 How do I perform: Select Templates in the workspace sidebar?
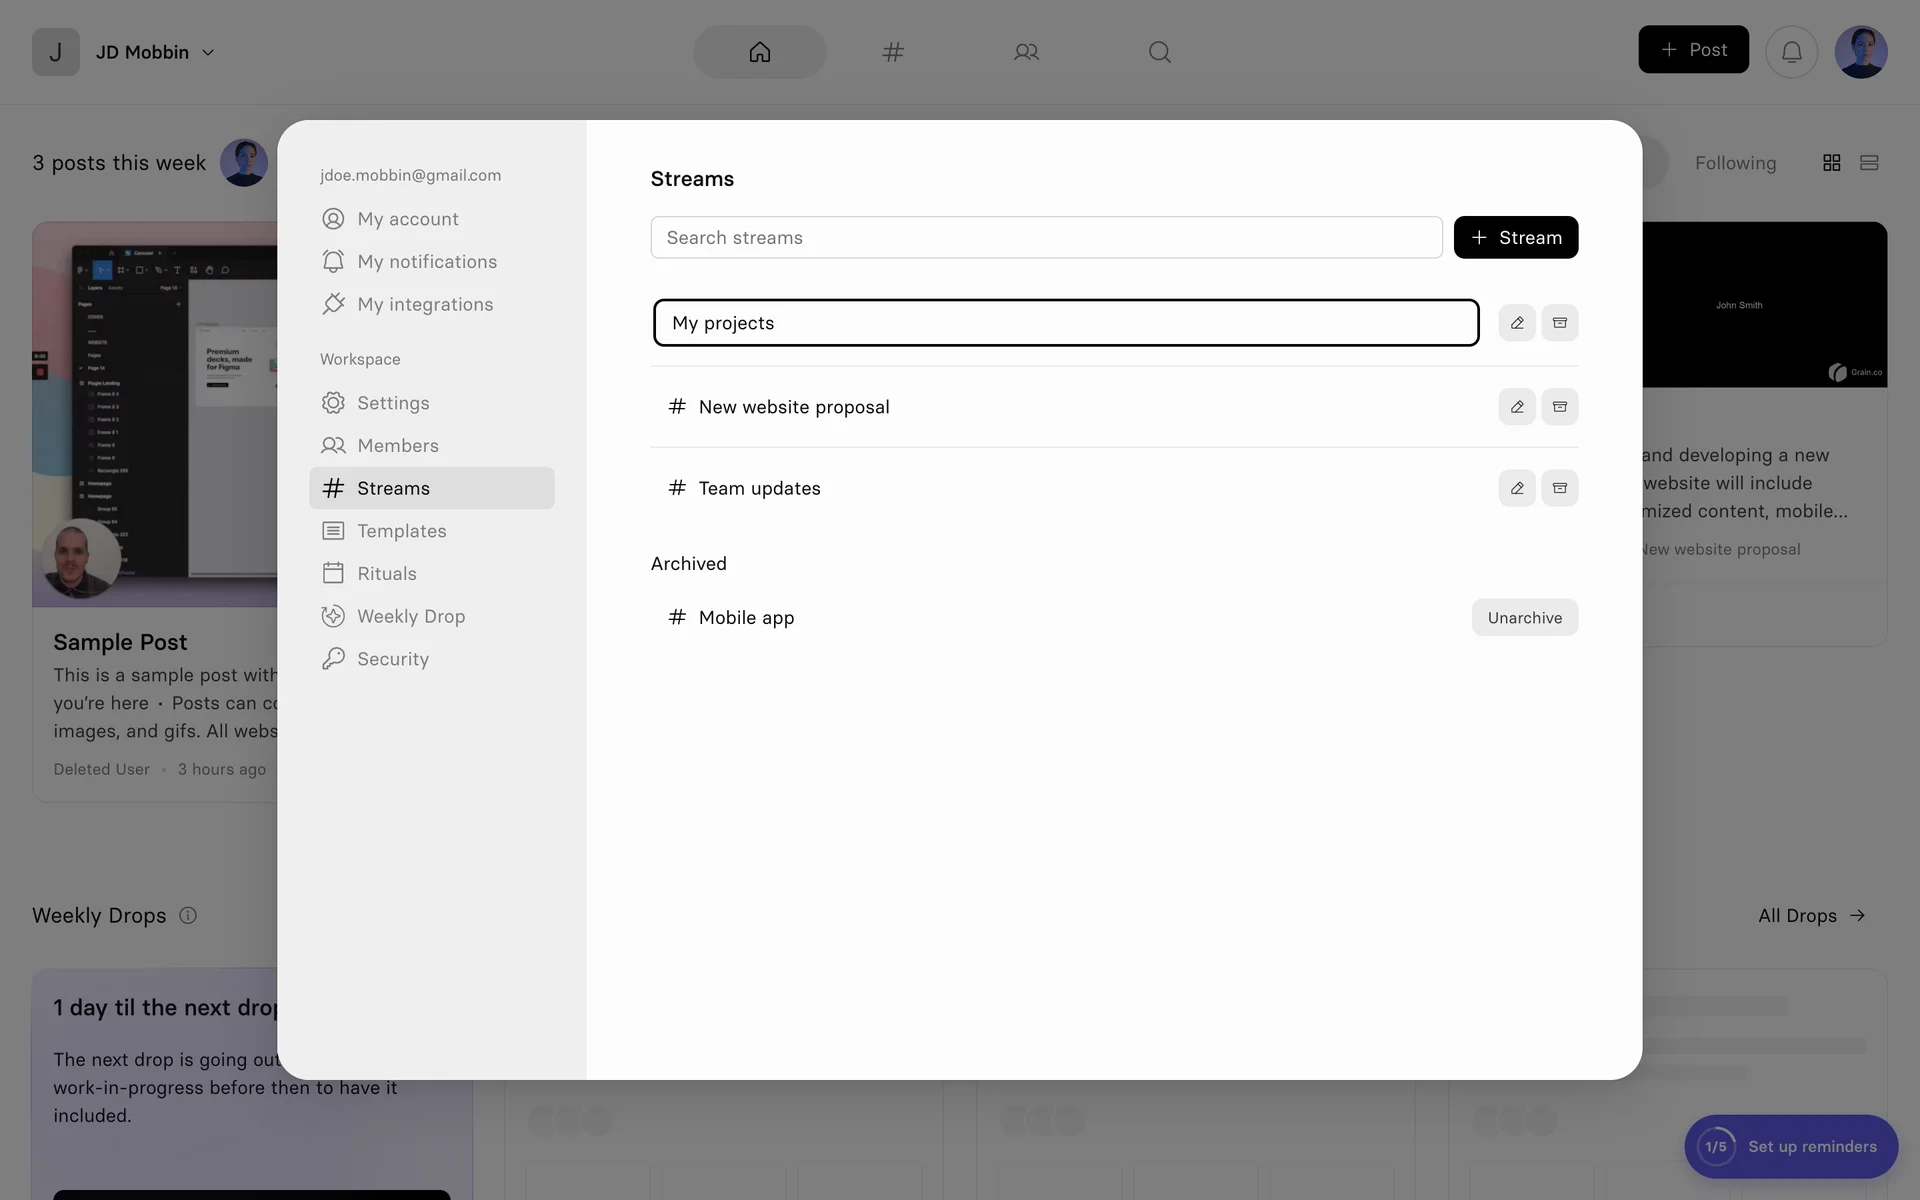(401, 531)
